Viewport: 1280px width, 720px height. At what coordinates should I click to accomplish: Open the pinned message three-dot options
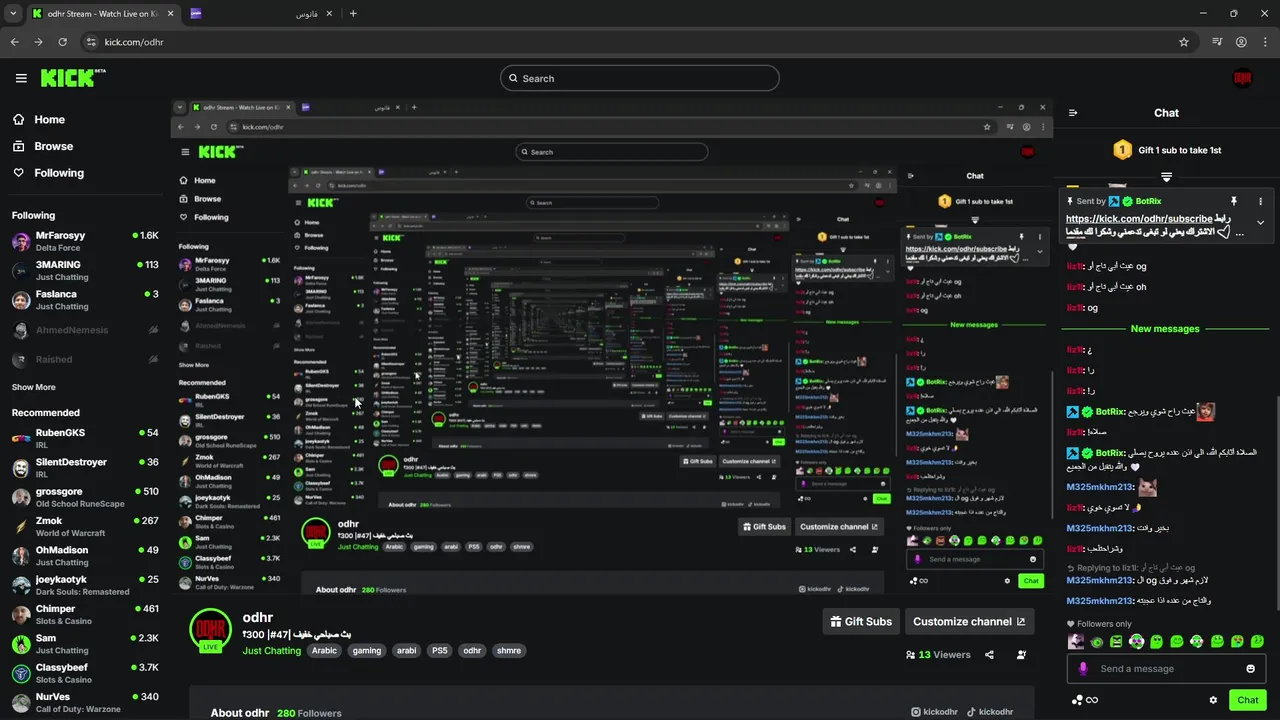[x=1260, y=201]
